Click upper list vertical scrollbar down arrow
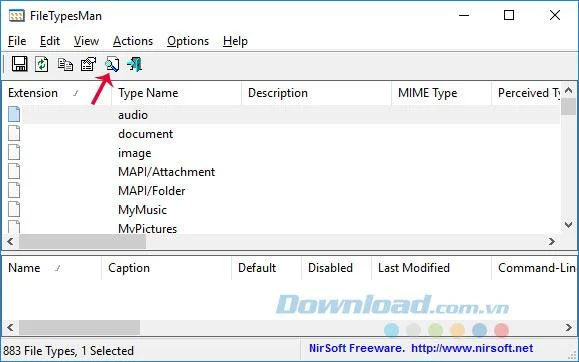 [x=569, y=224]
